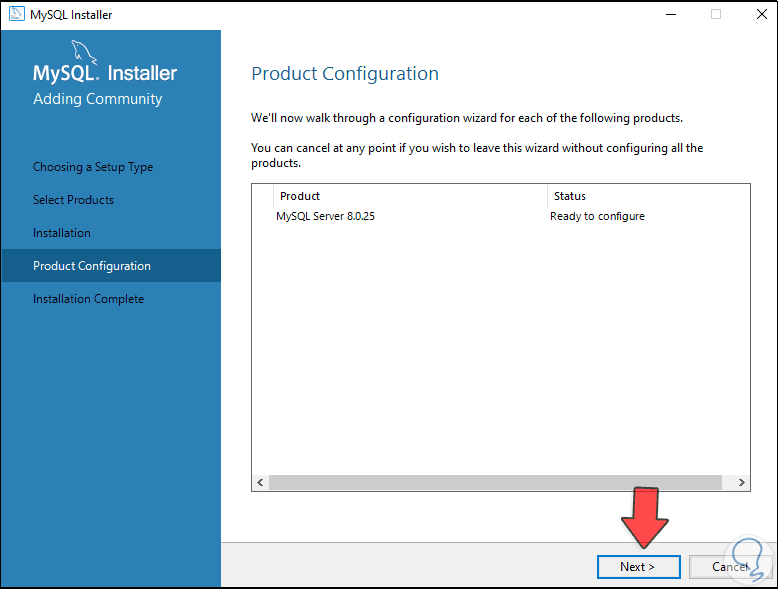Click the Adding Community text in sidebar
Image resolution: width=778 pixels, height=589 pixels.
(97, 99)
